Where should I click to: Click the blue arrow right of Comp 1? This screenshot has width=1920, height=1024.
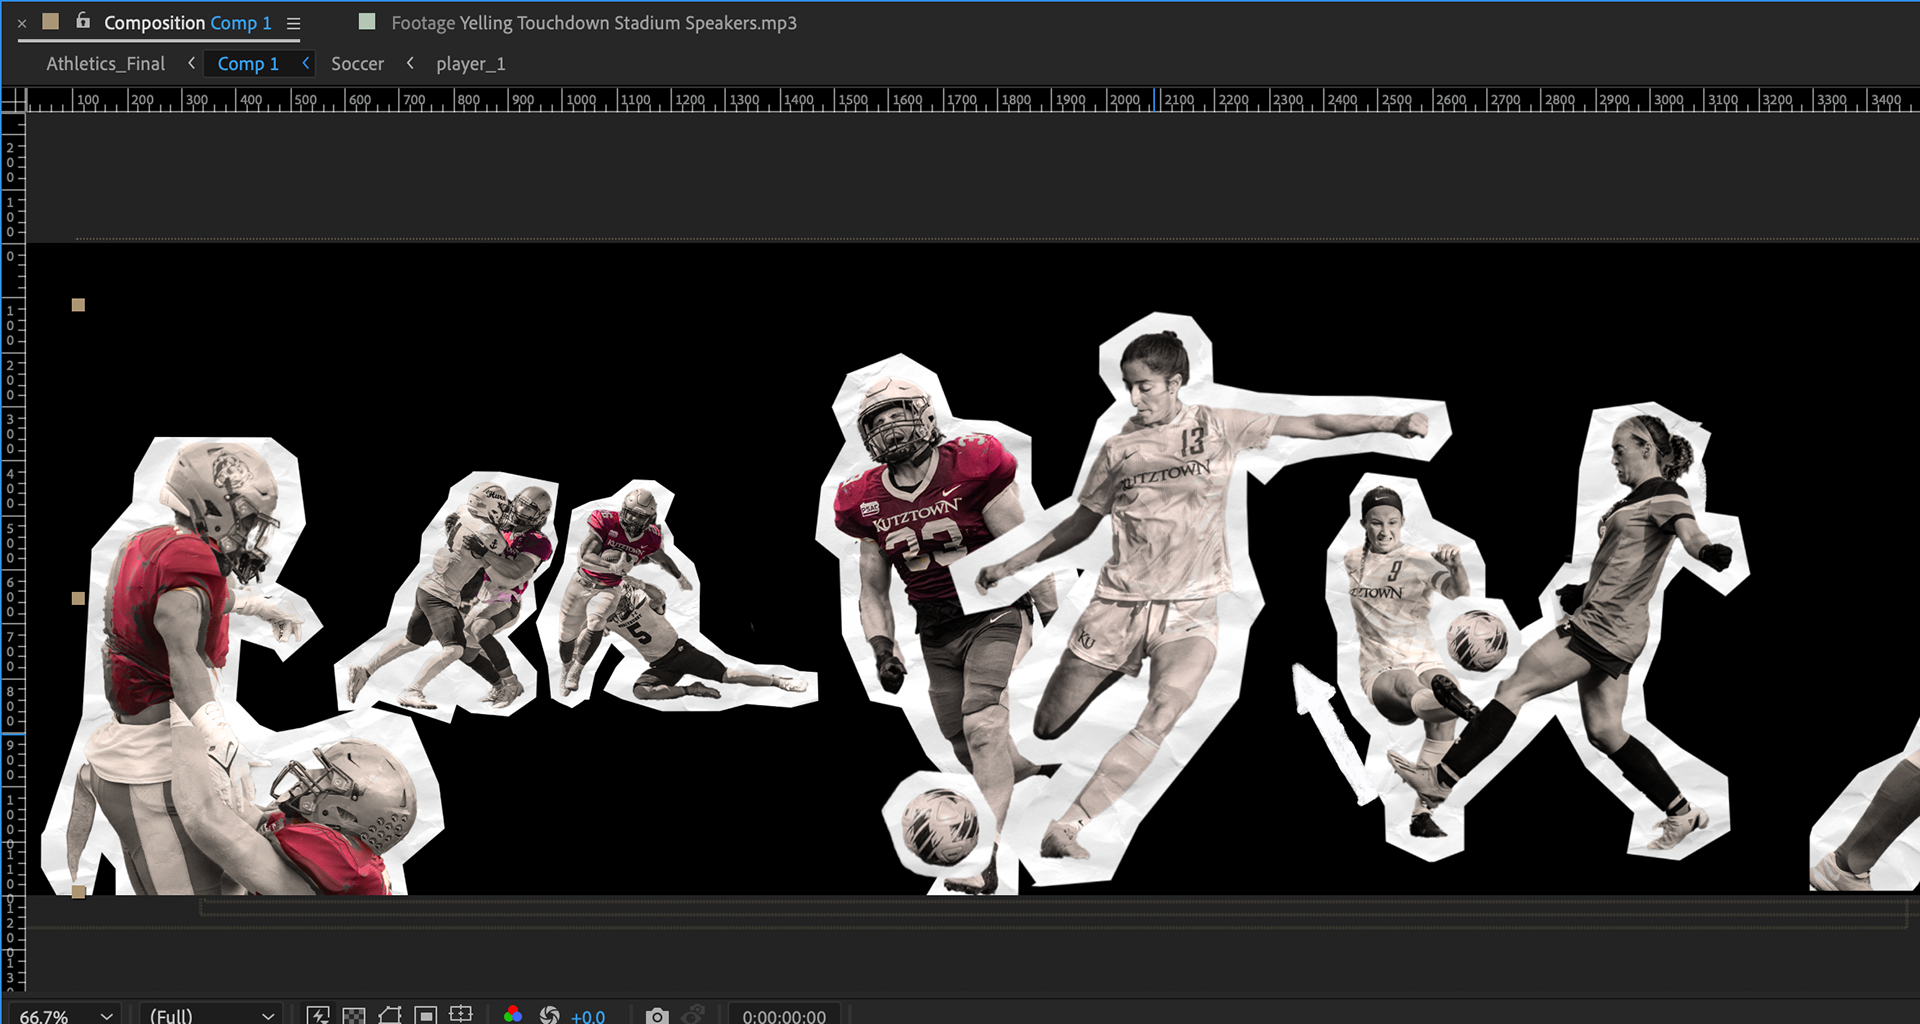point(306,62)
